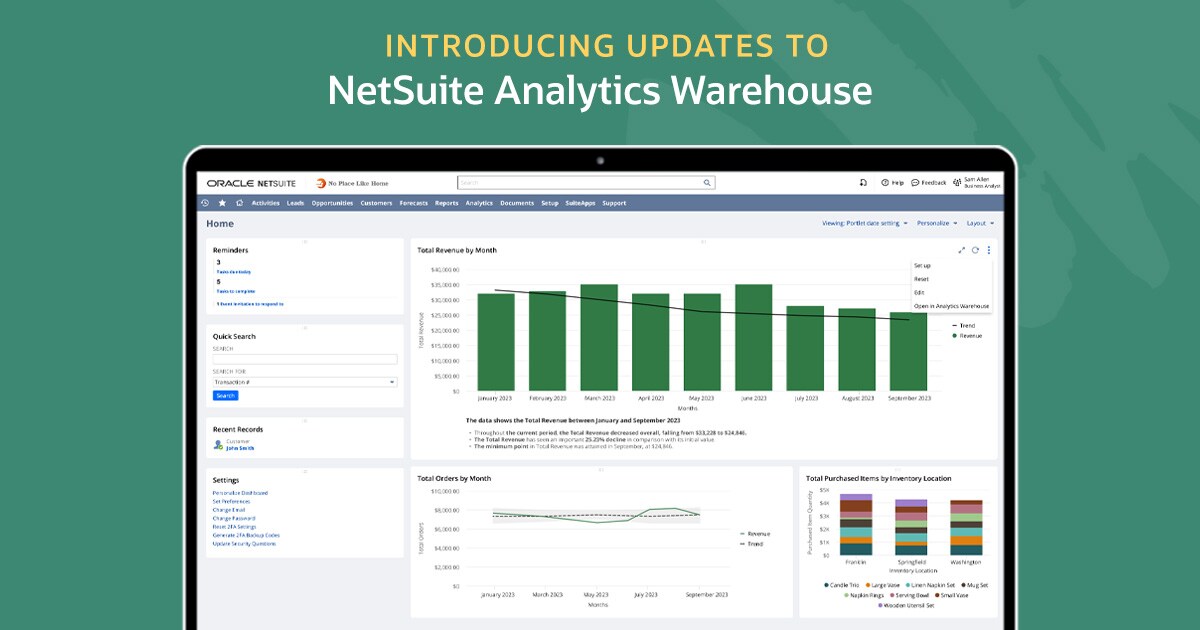This screenshot has width=1200, height=630.
Task: Click inside the global search field
Action: tap(580, 183)
